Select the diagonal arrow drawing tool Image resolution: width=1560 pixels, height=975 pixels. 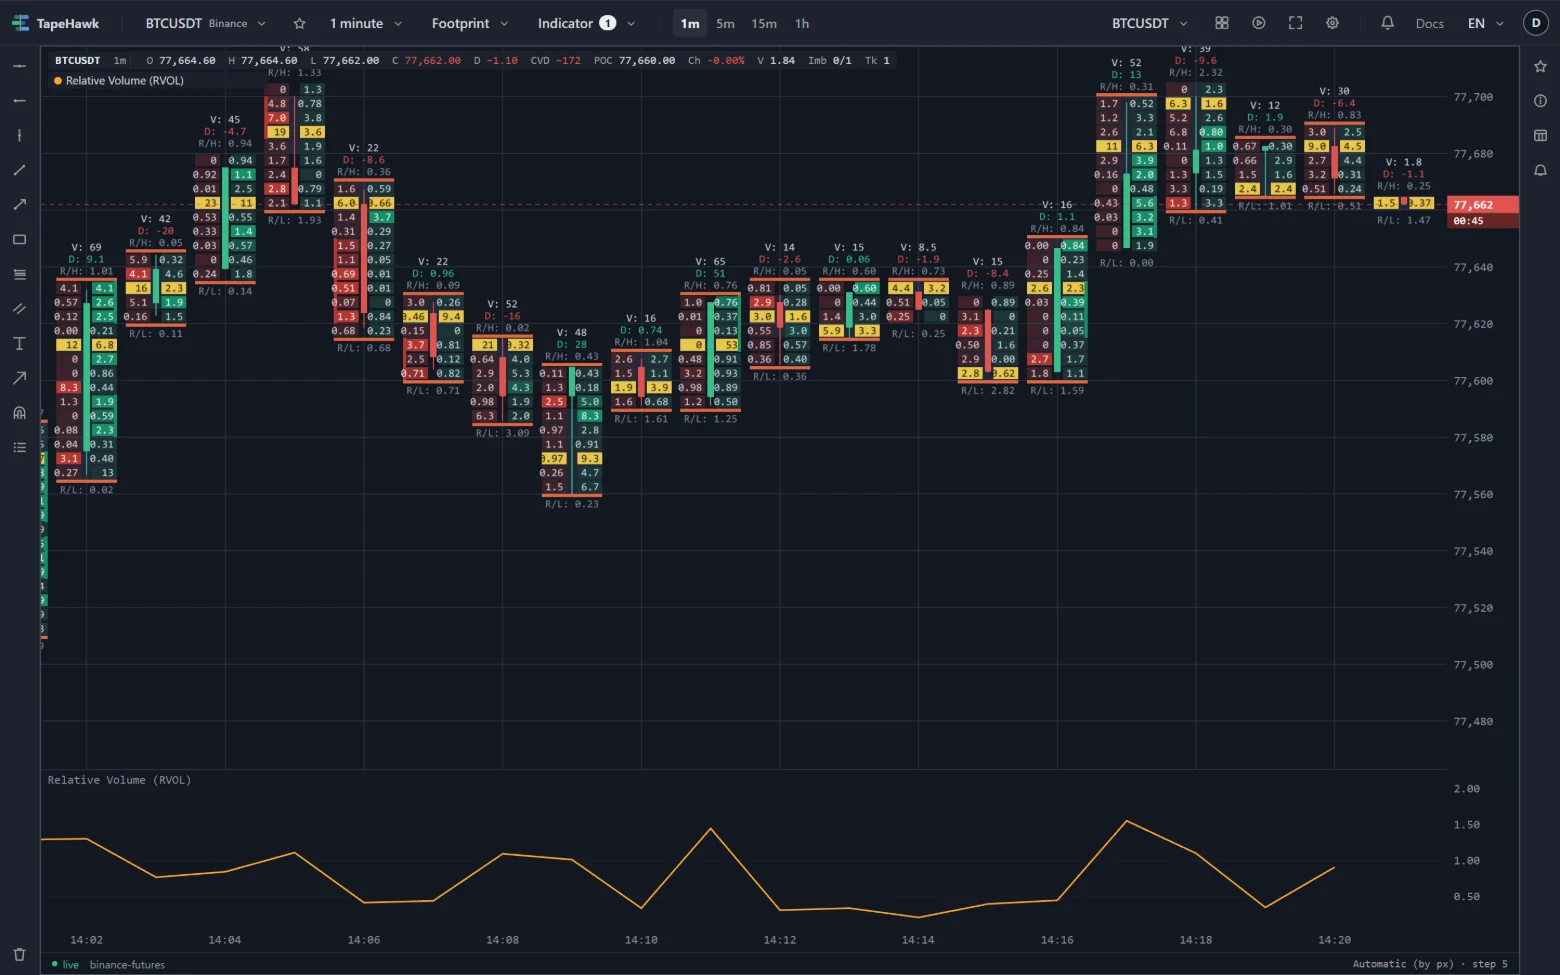(x=19, y=378)
